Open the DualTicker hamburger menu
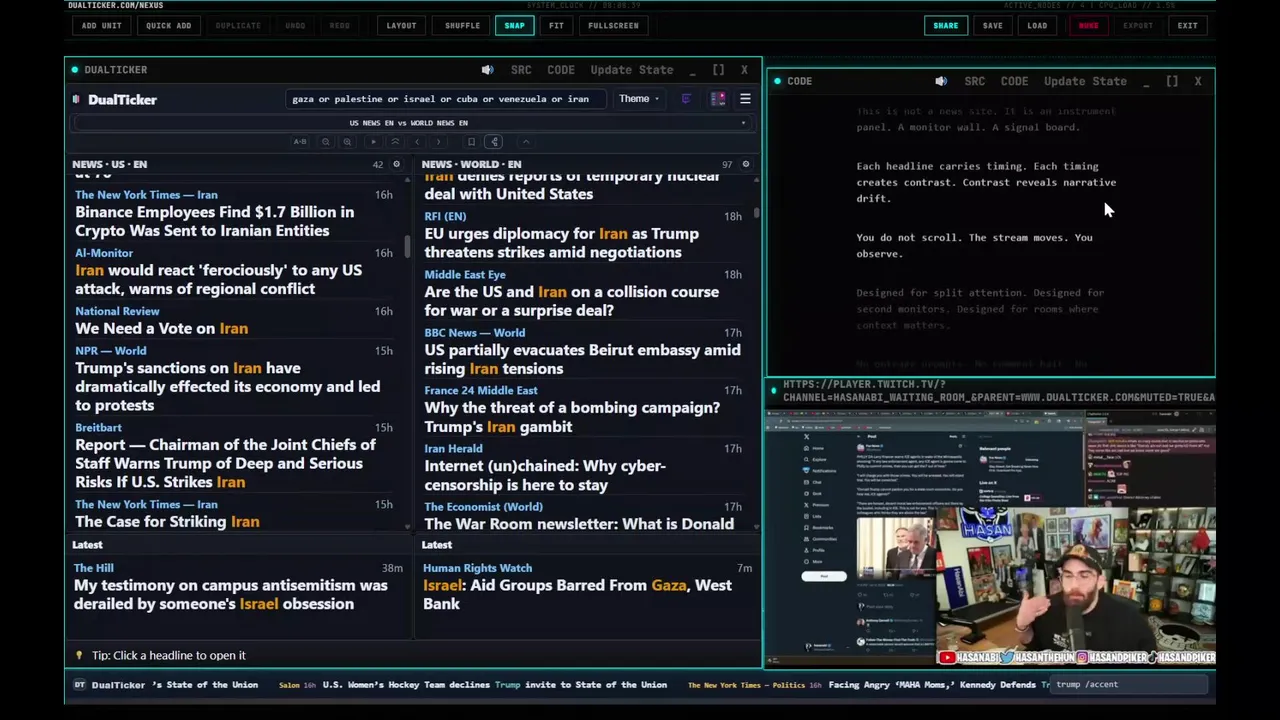This screenshot has height=720, width=1280. [x=745, y=99]
